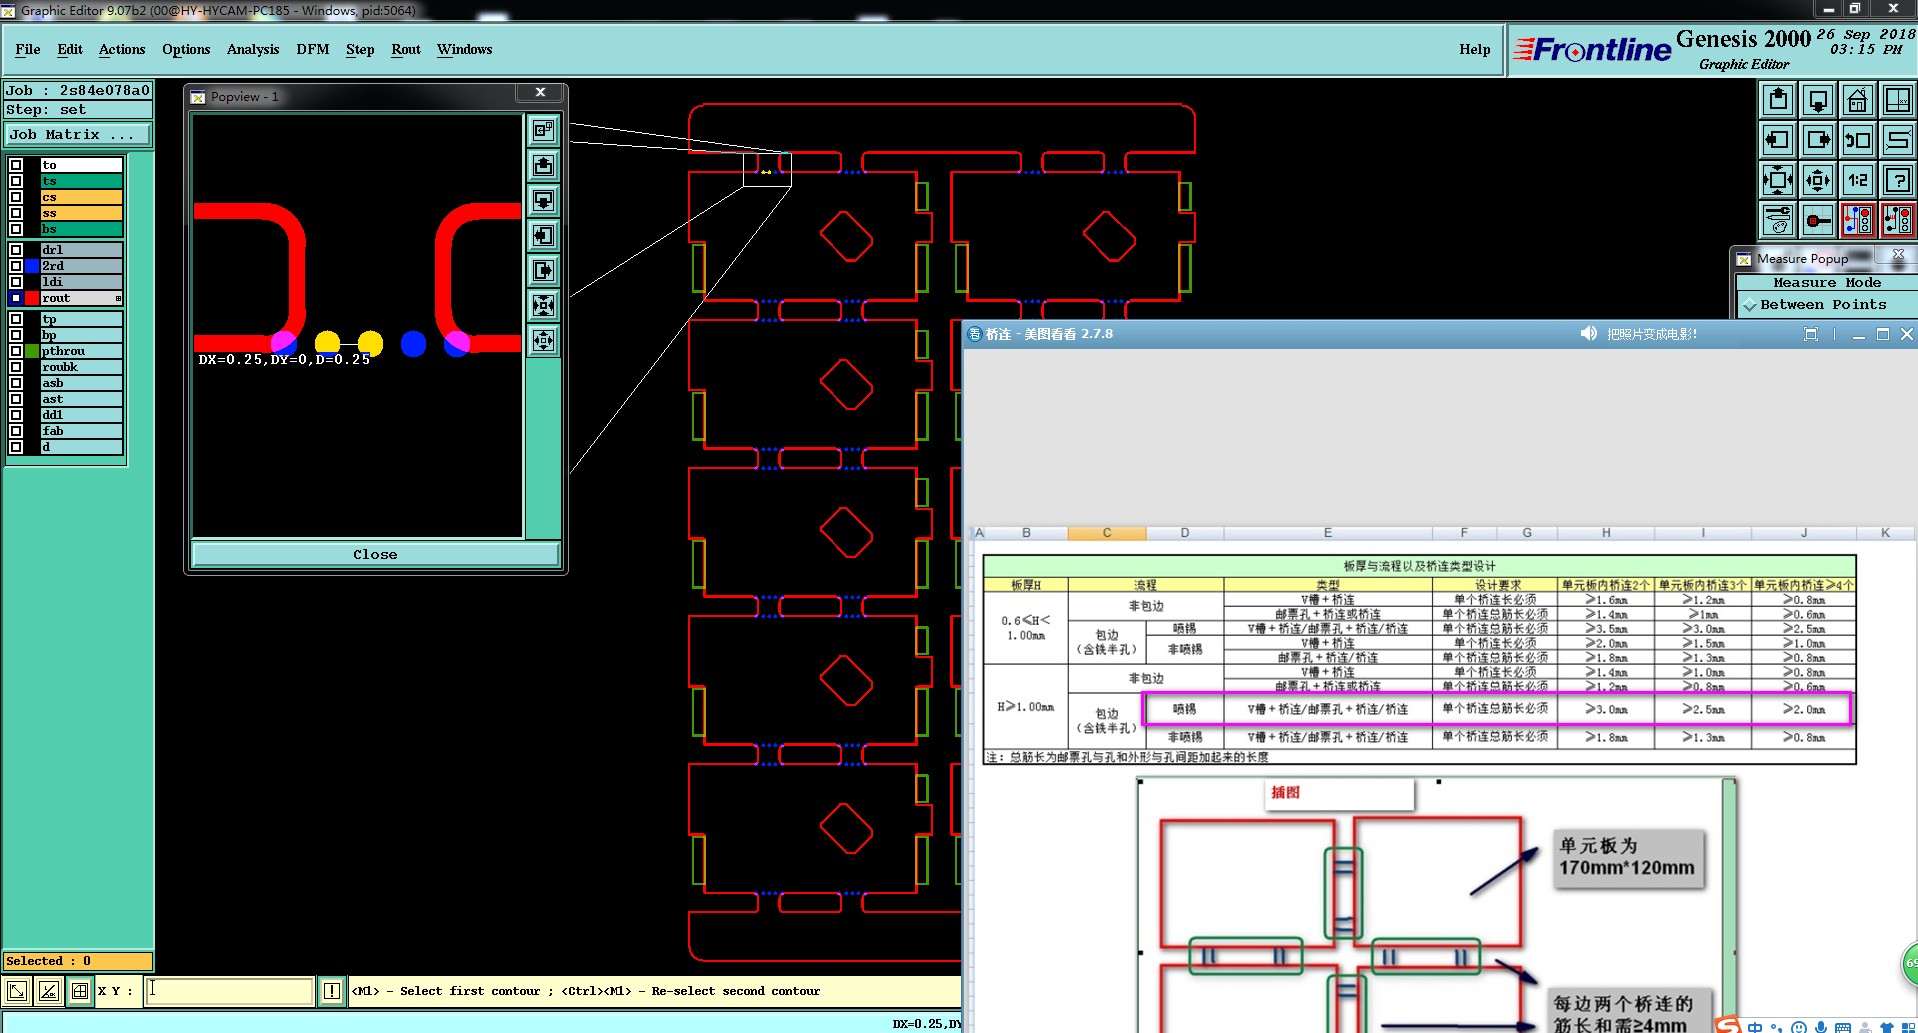Toggle the checkbox for the pthrou layer
The width and height of the screenshot is (1918, 1033).
click(16, 351)
